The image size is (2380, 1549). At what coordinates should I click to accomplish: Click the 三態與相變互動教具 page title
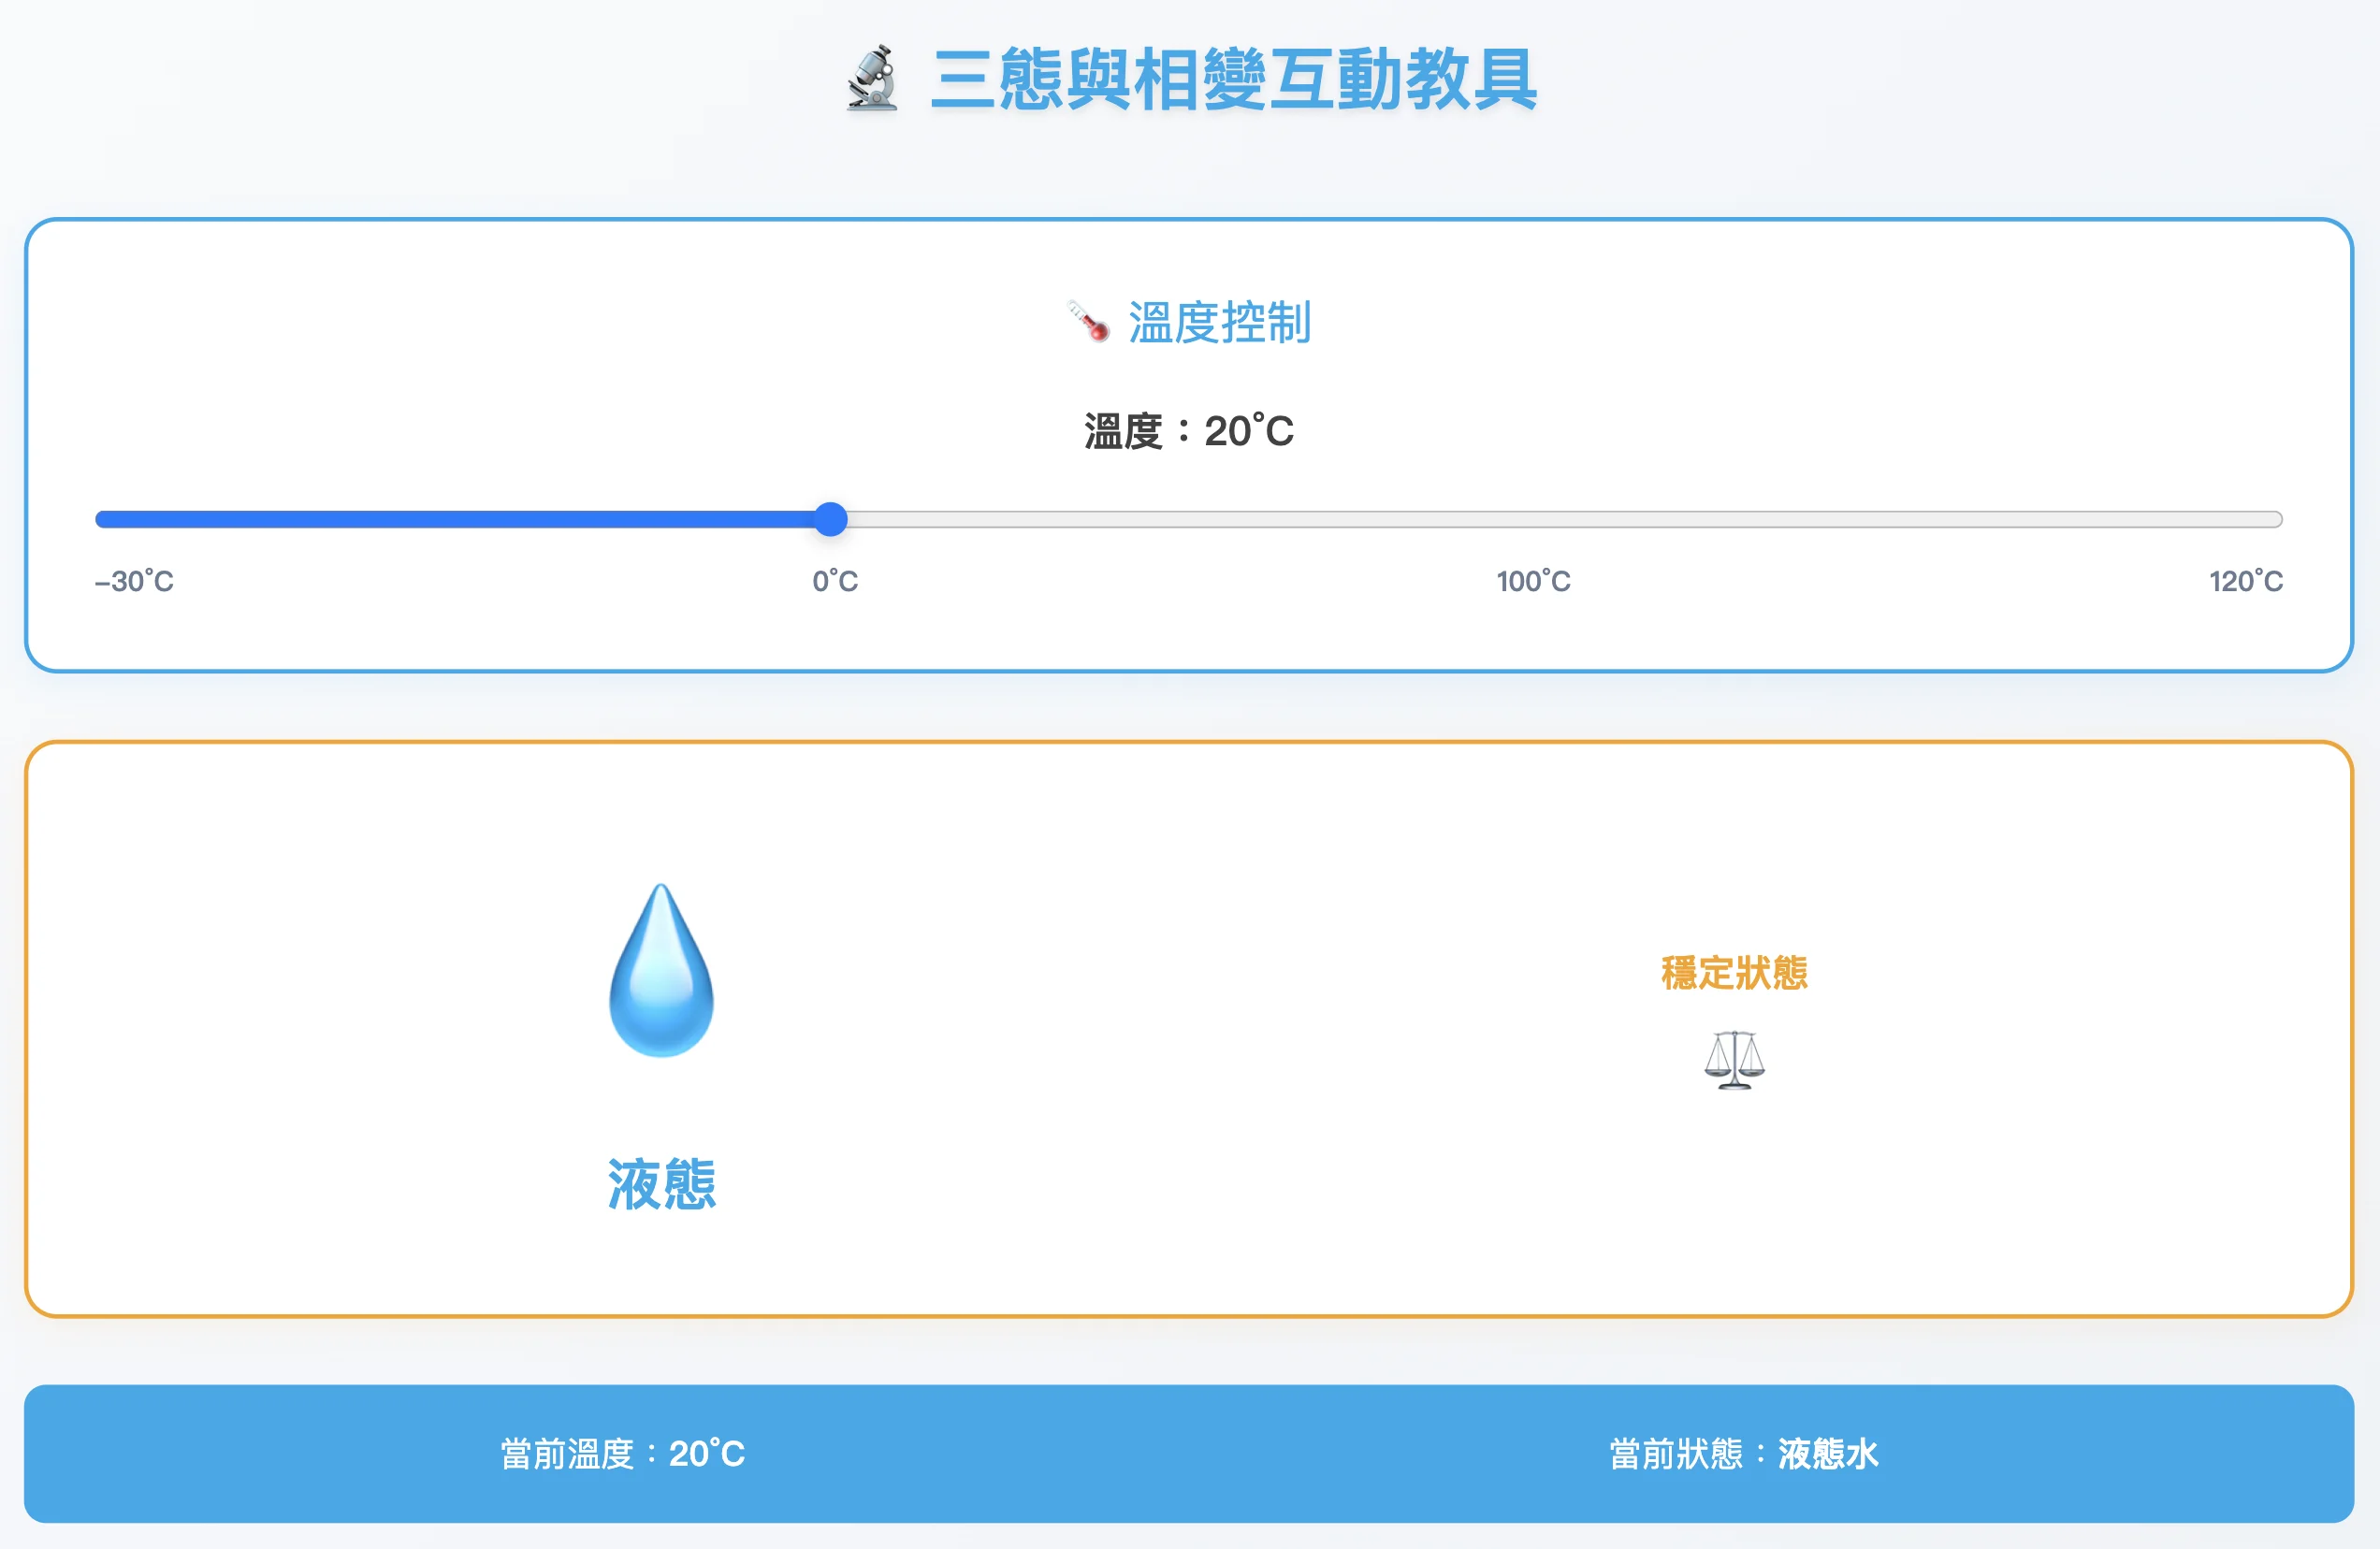pos(1233,80)
